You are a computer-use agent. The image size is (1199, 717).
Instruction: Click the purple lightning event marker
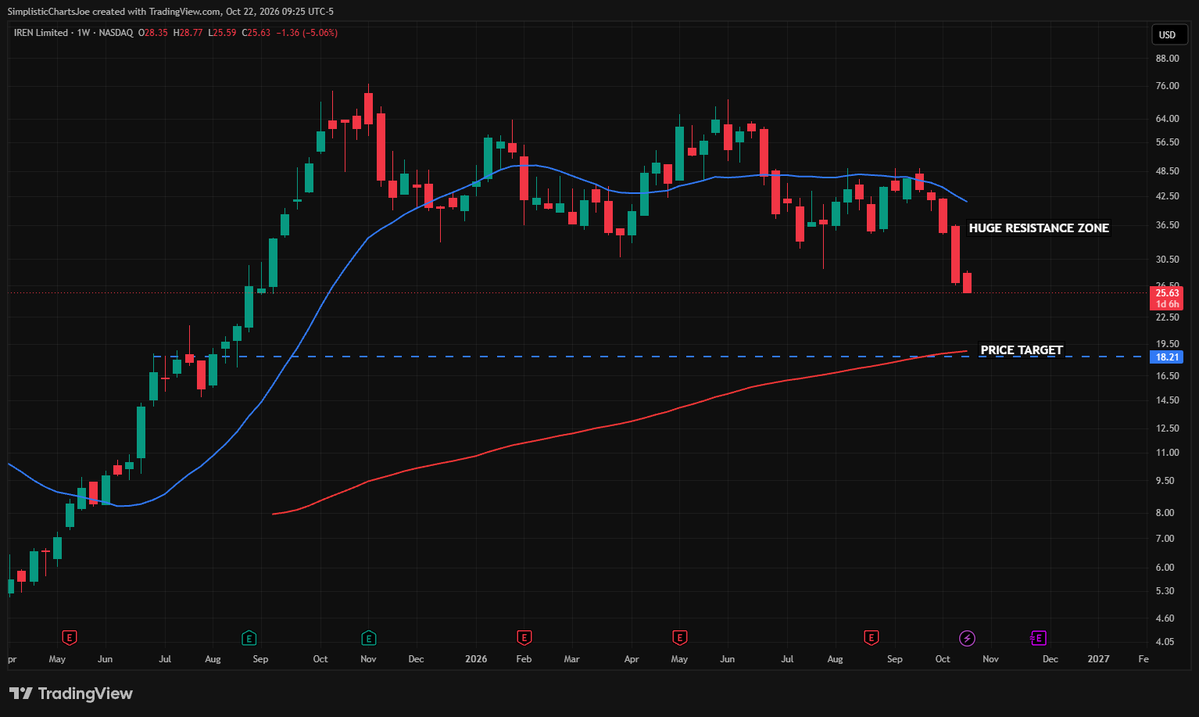point(967,638)
